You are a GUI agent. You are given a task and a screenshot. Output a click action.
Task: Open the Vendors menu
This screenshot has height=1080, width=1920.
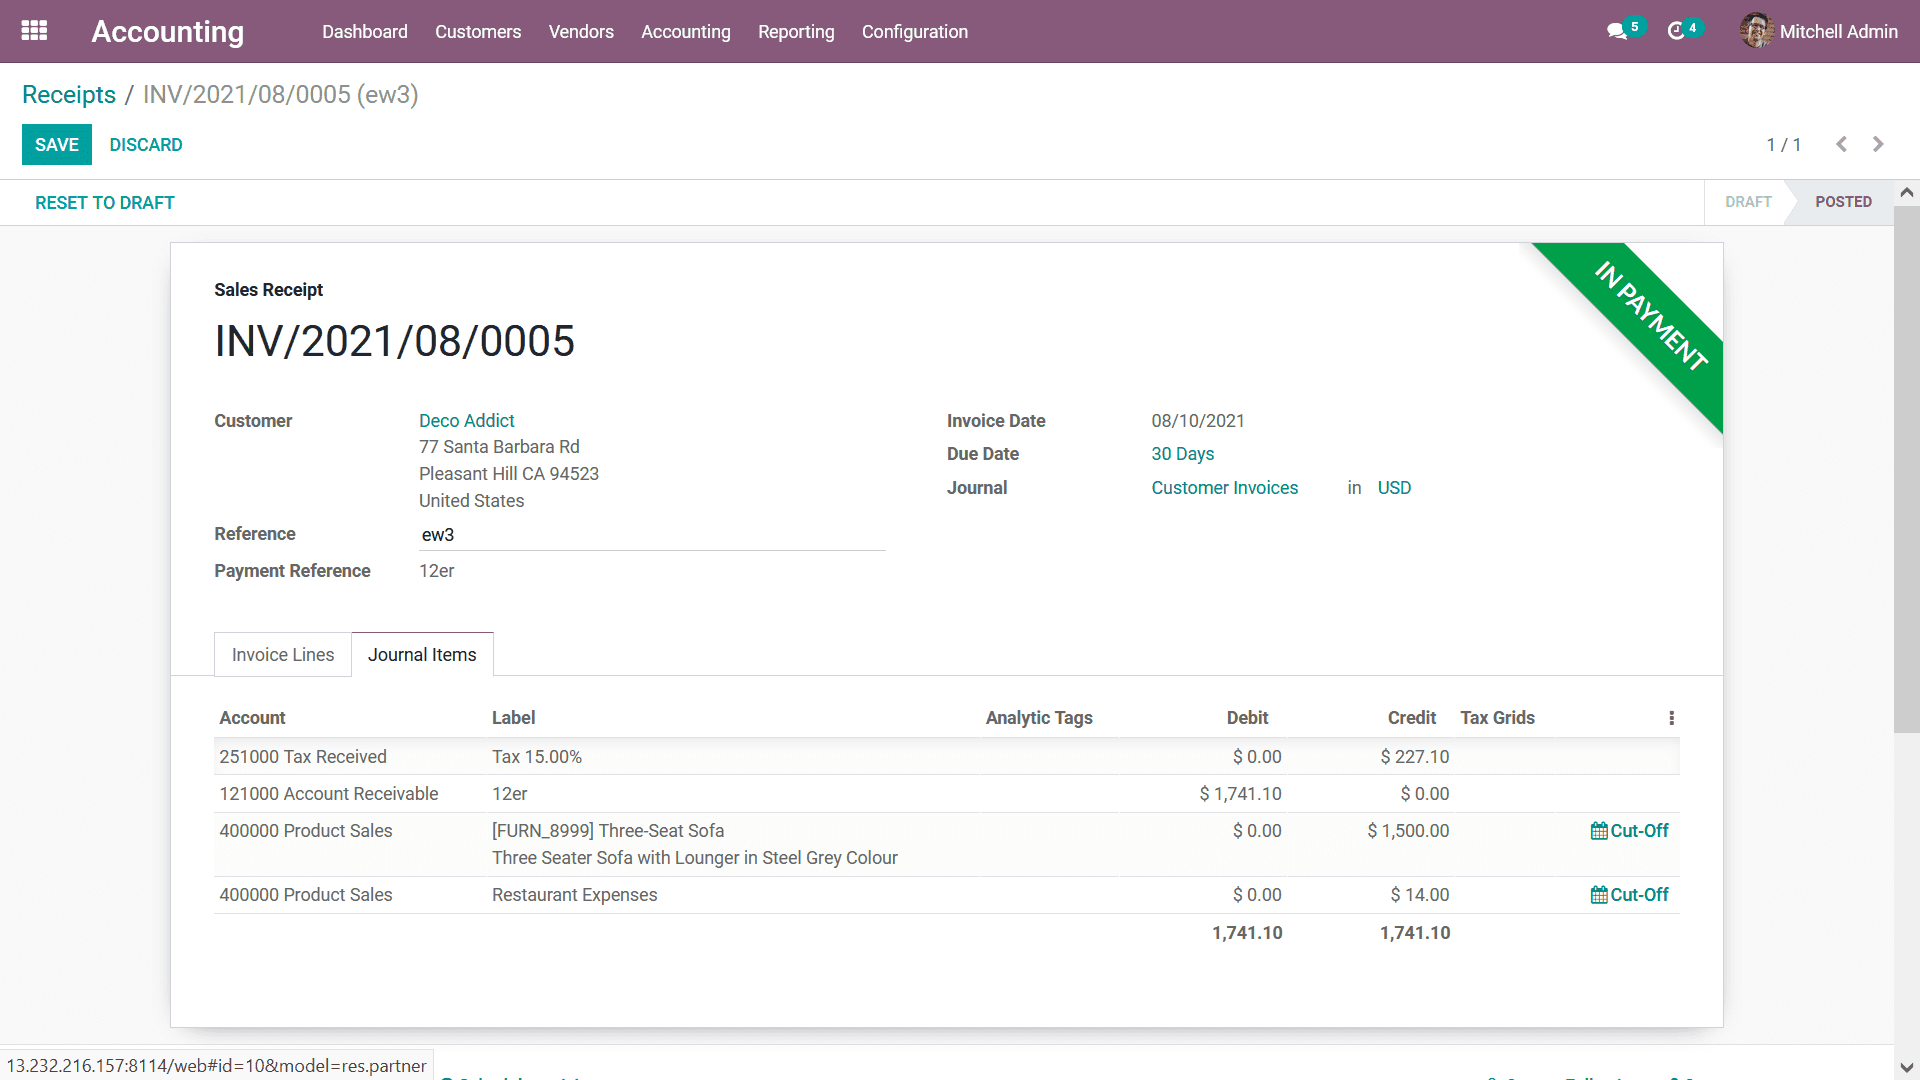580,31
